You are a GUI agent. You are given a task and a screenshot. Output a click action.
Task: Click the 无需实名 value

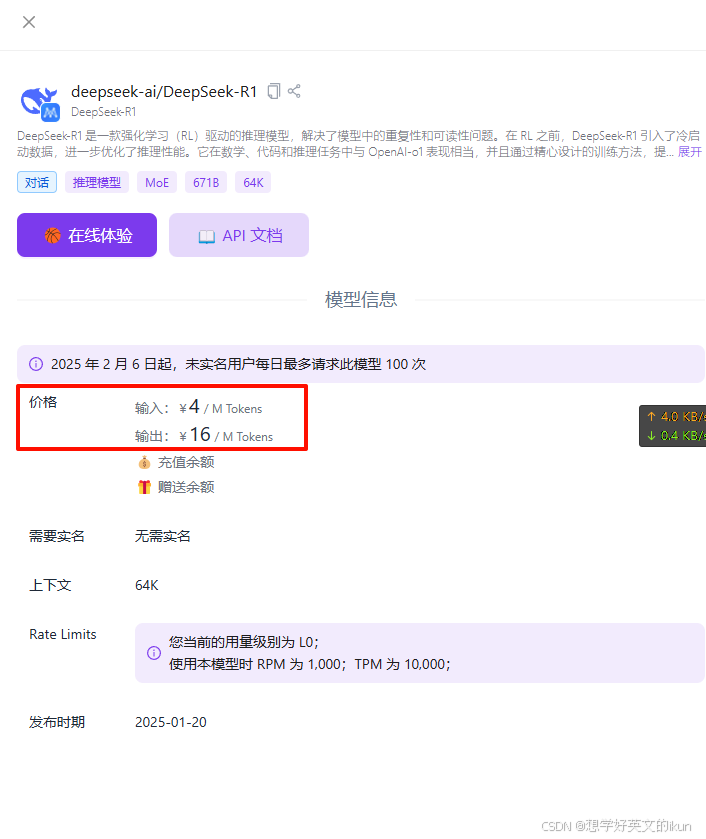point(163,536)
